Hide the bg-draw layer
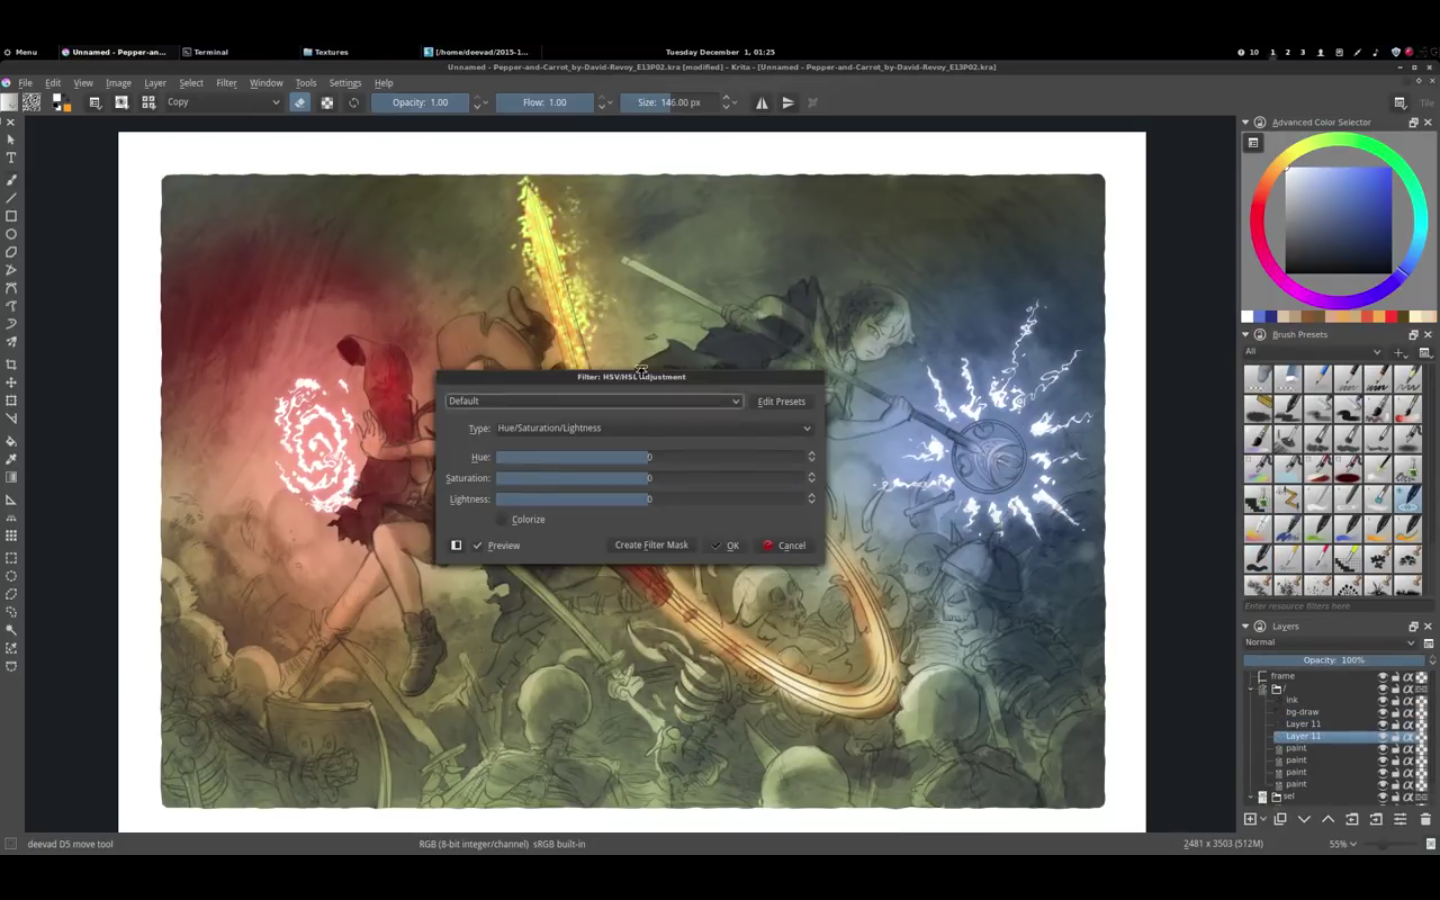Image resolution: width=1440 pixels, height=900 pixels. [1383, 713]
